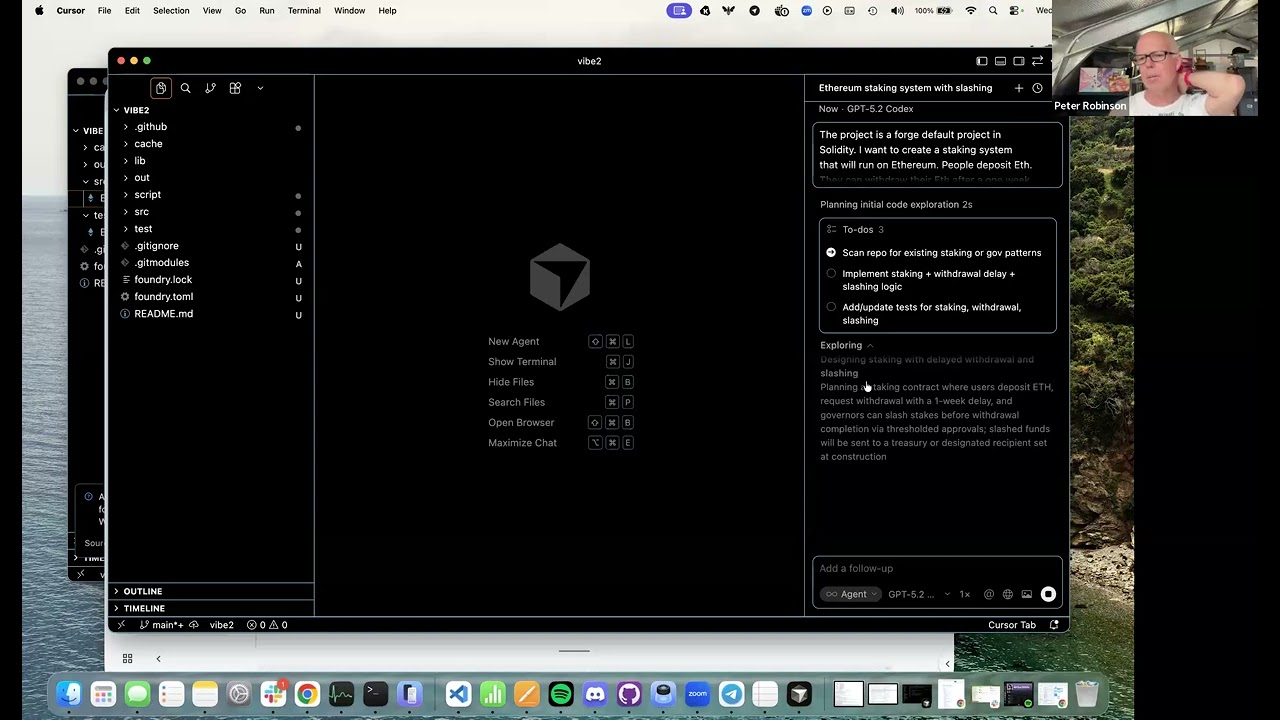Click the Add a follow-up input

point(936,568)
